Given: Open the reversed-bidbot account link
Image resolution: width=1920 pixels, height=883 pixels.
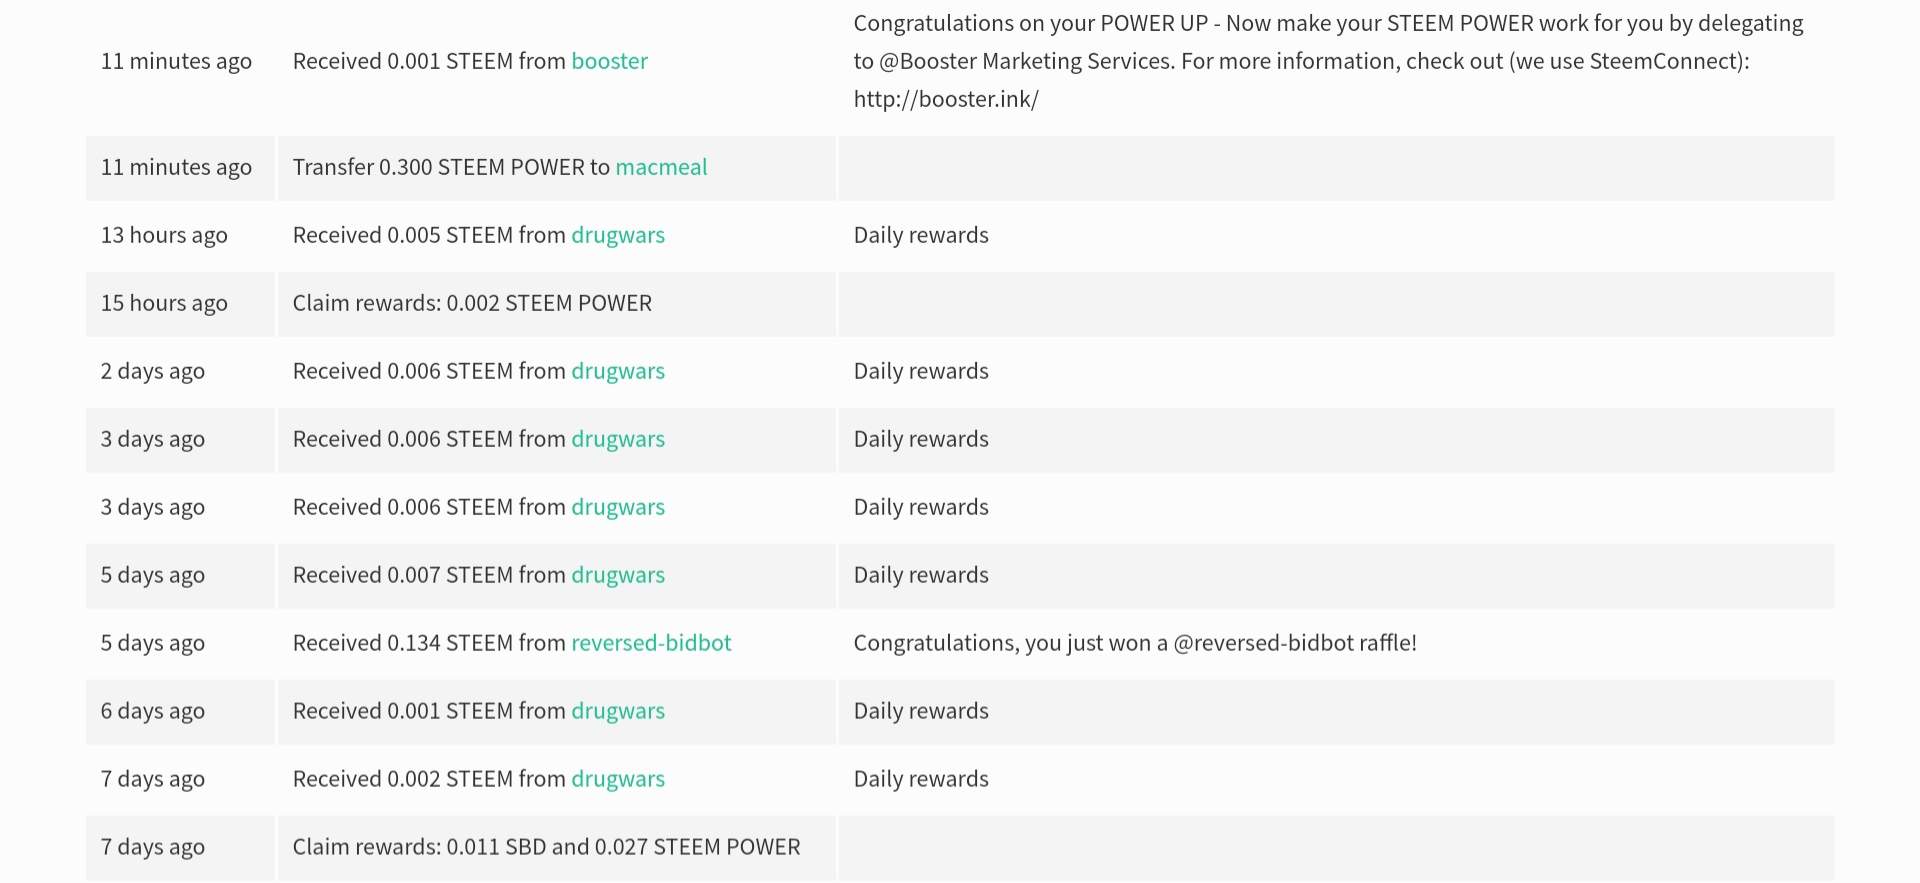Looking at the screenshot, I should pyautogui.click(x=651, y=643).
